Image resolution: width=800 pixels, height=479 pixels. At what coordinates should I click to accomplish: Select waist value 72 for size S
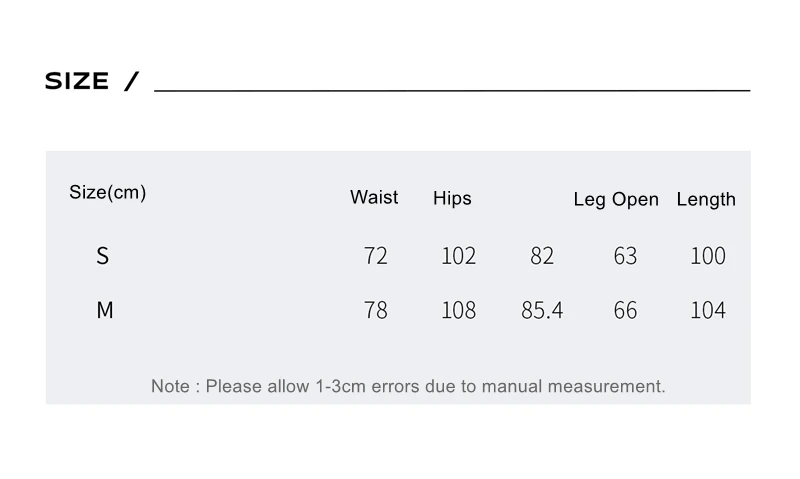pos(376,256)
